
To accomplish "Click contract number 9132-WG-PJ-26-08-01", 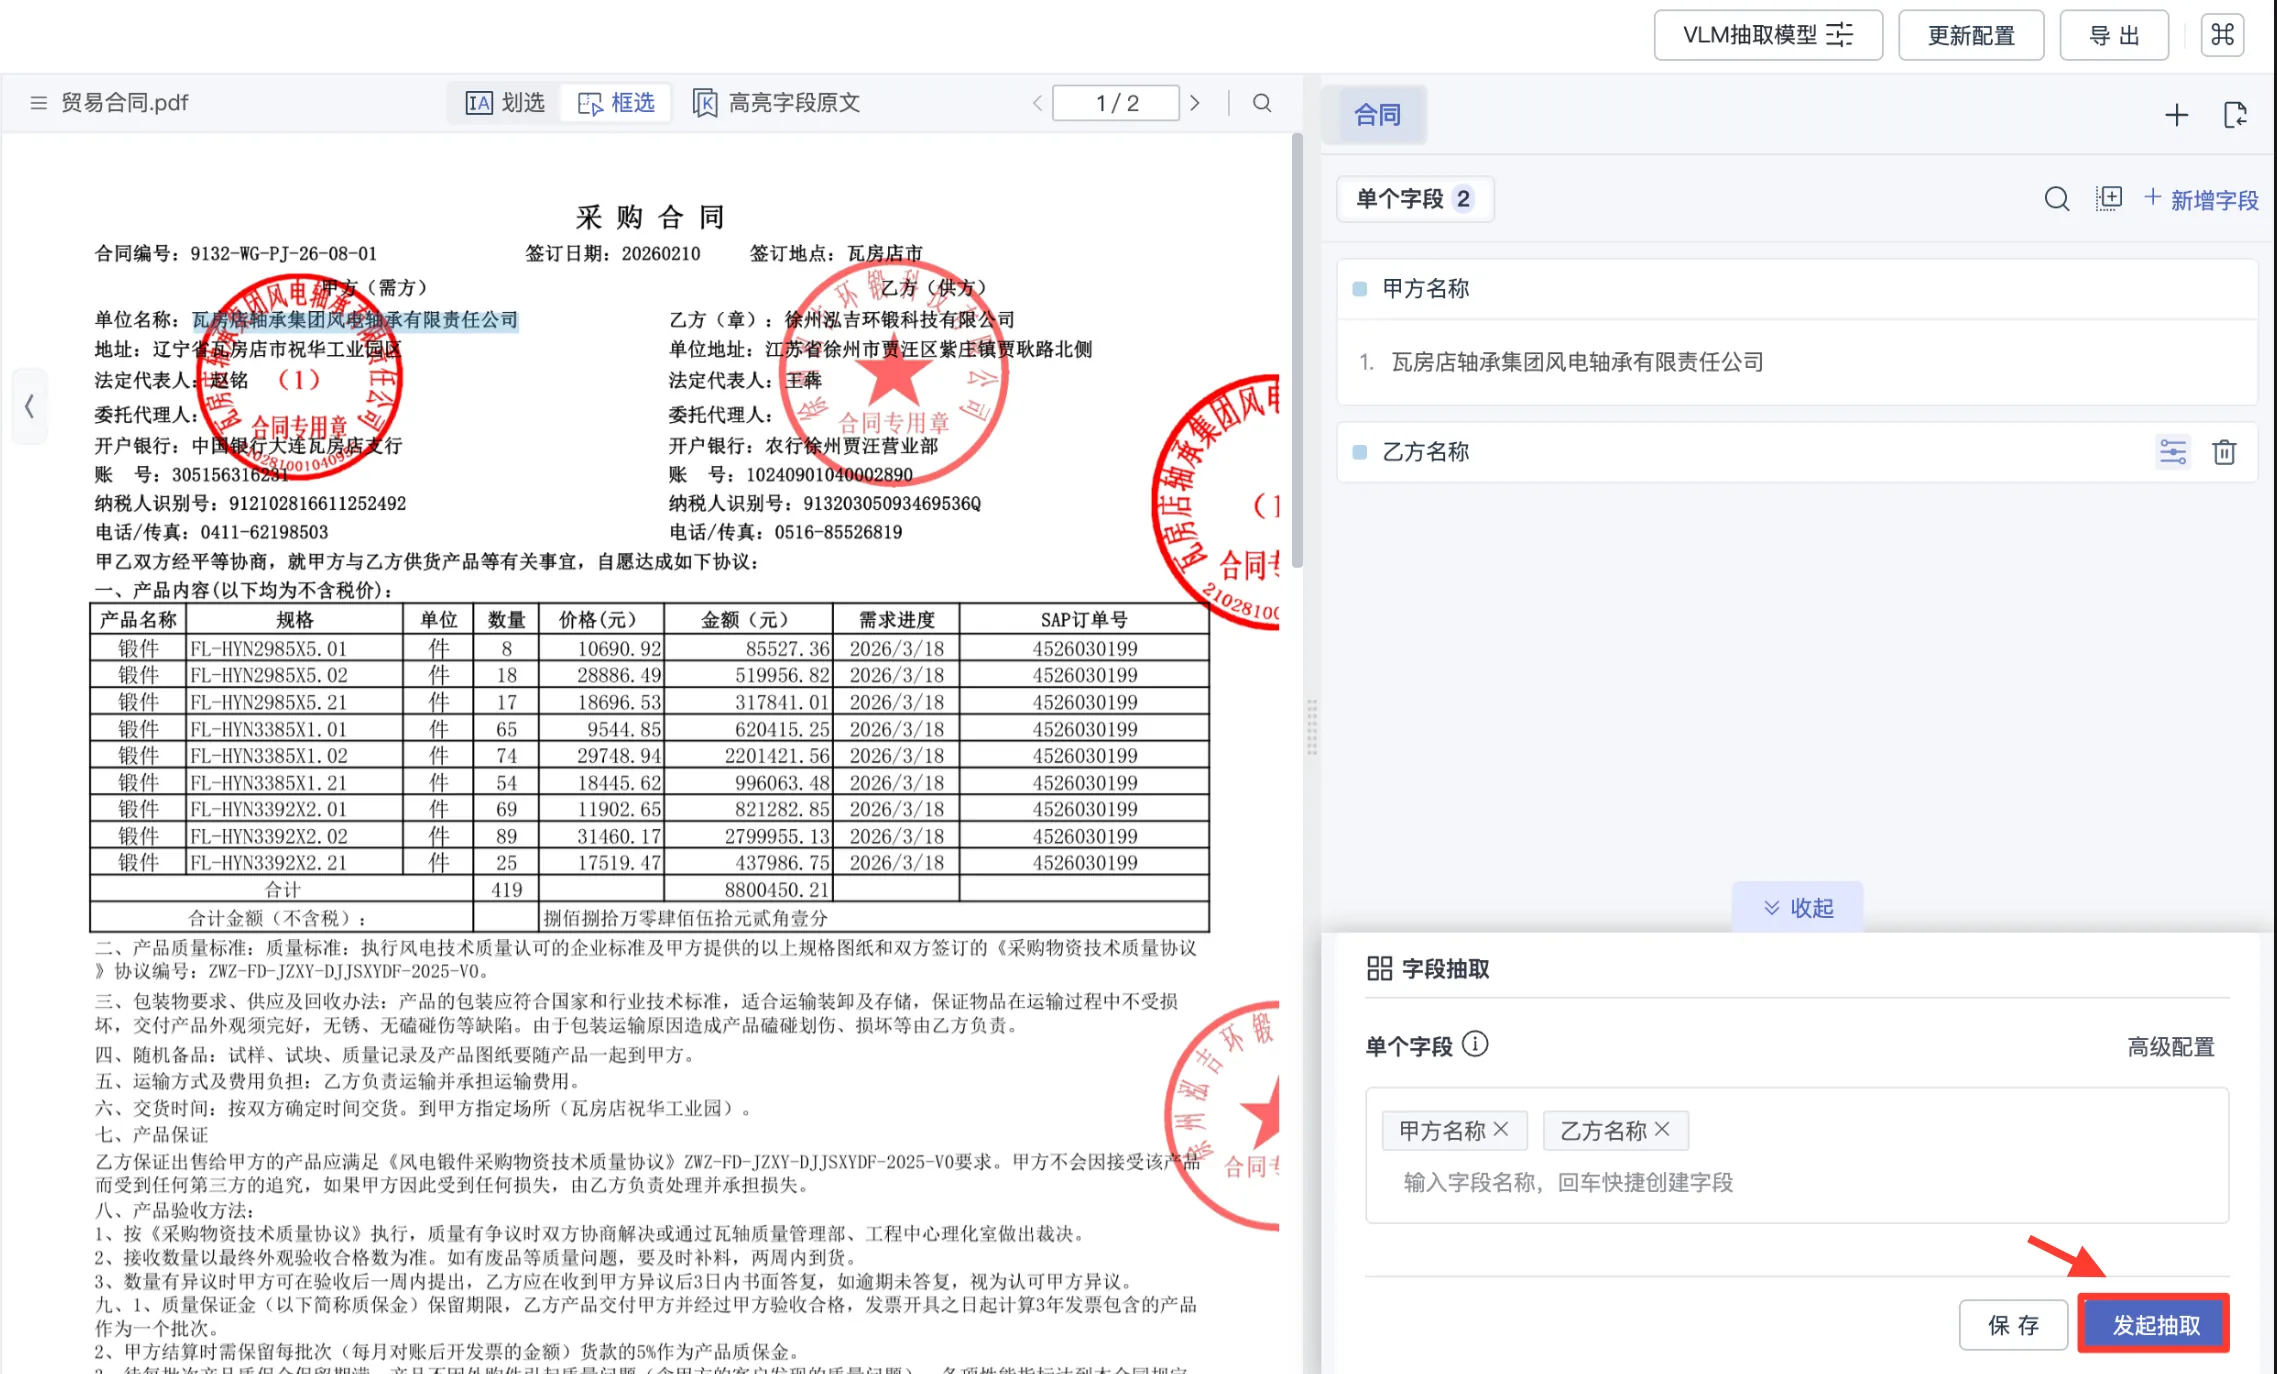I will (284, 254).
